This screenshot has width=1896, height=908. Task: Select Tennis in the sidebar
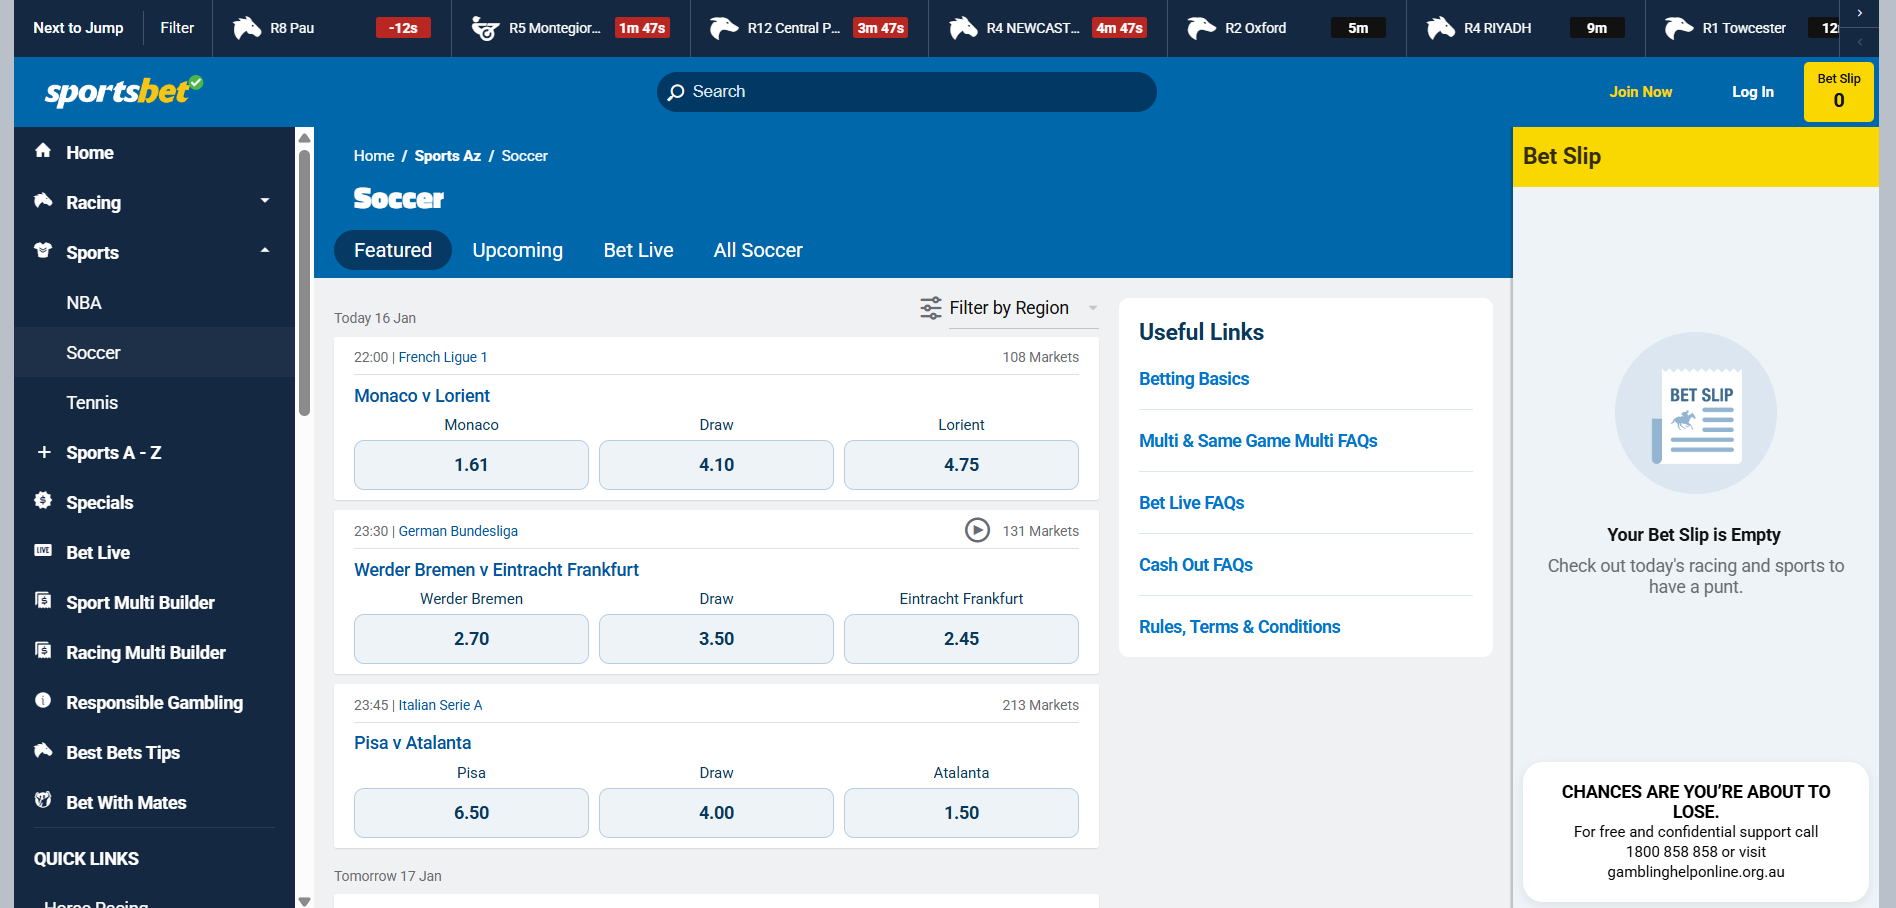[x=155, y=402]
